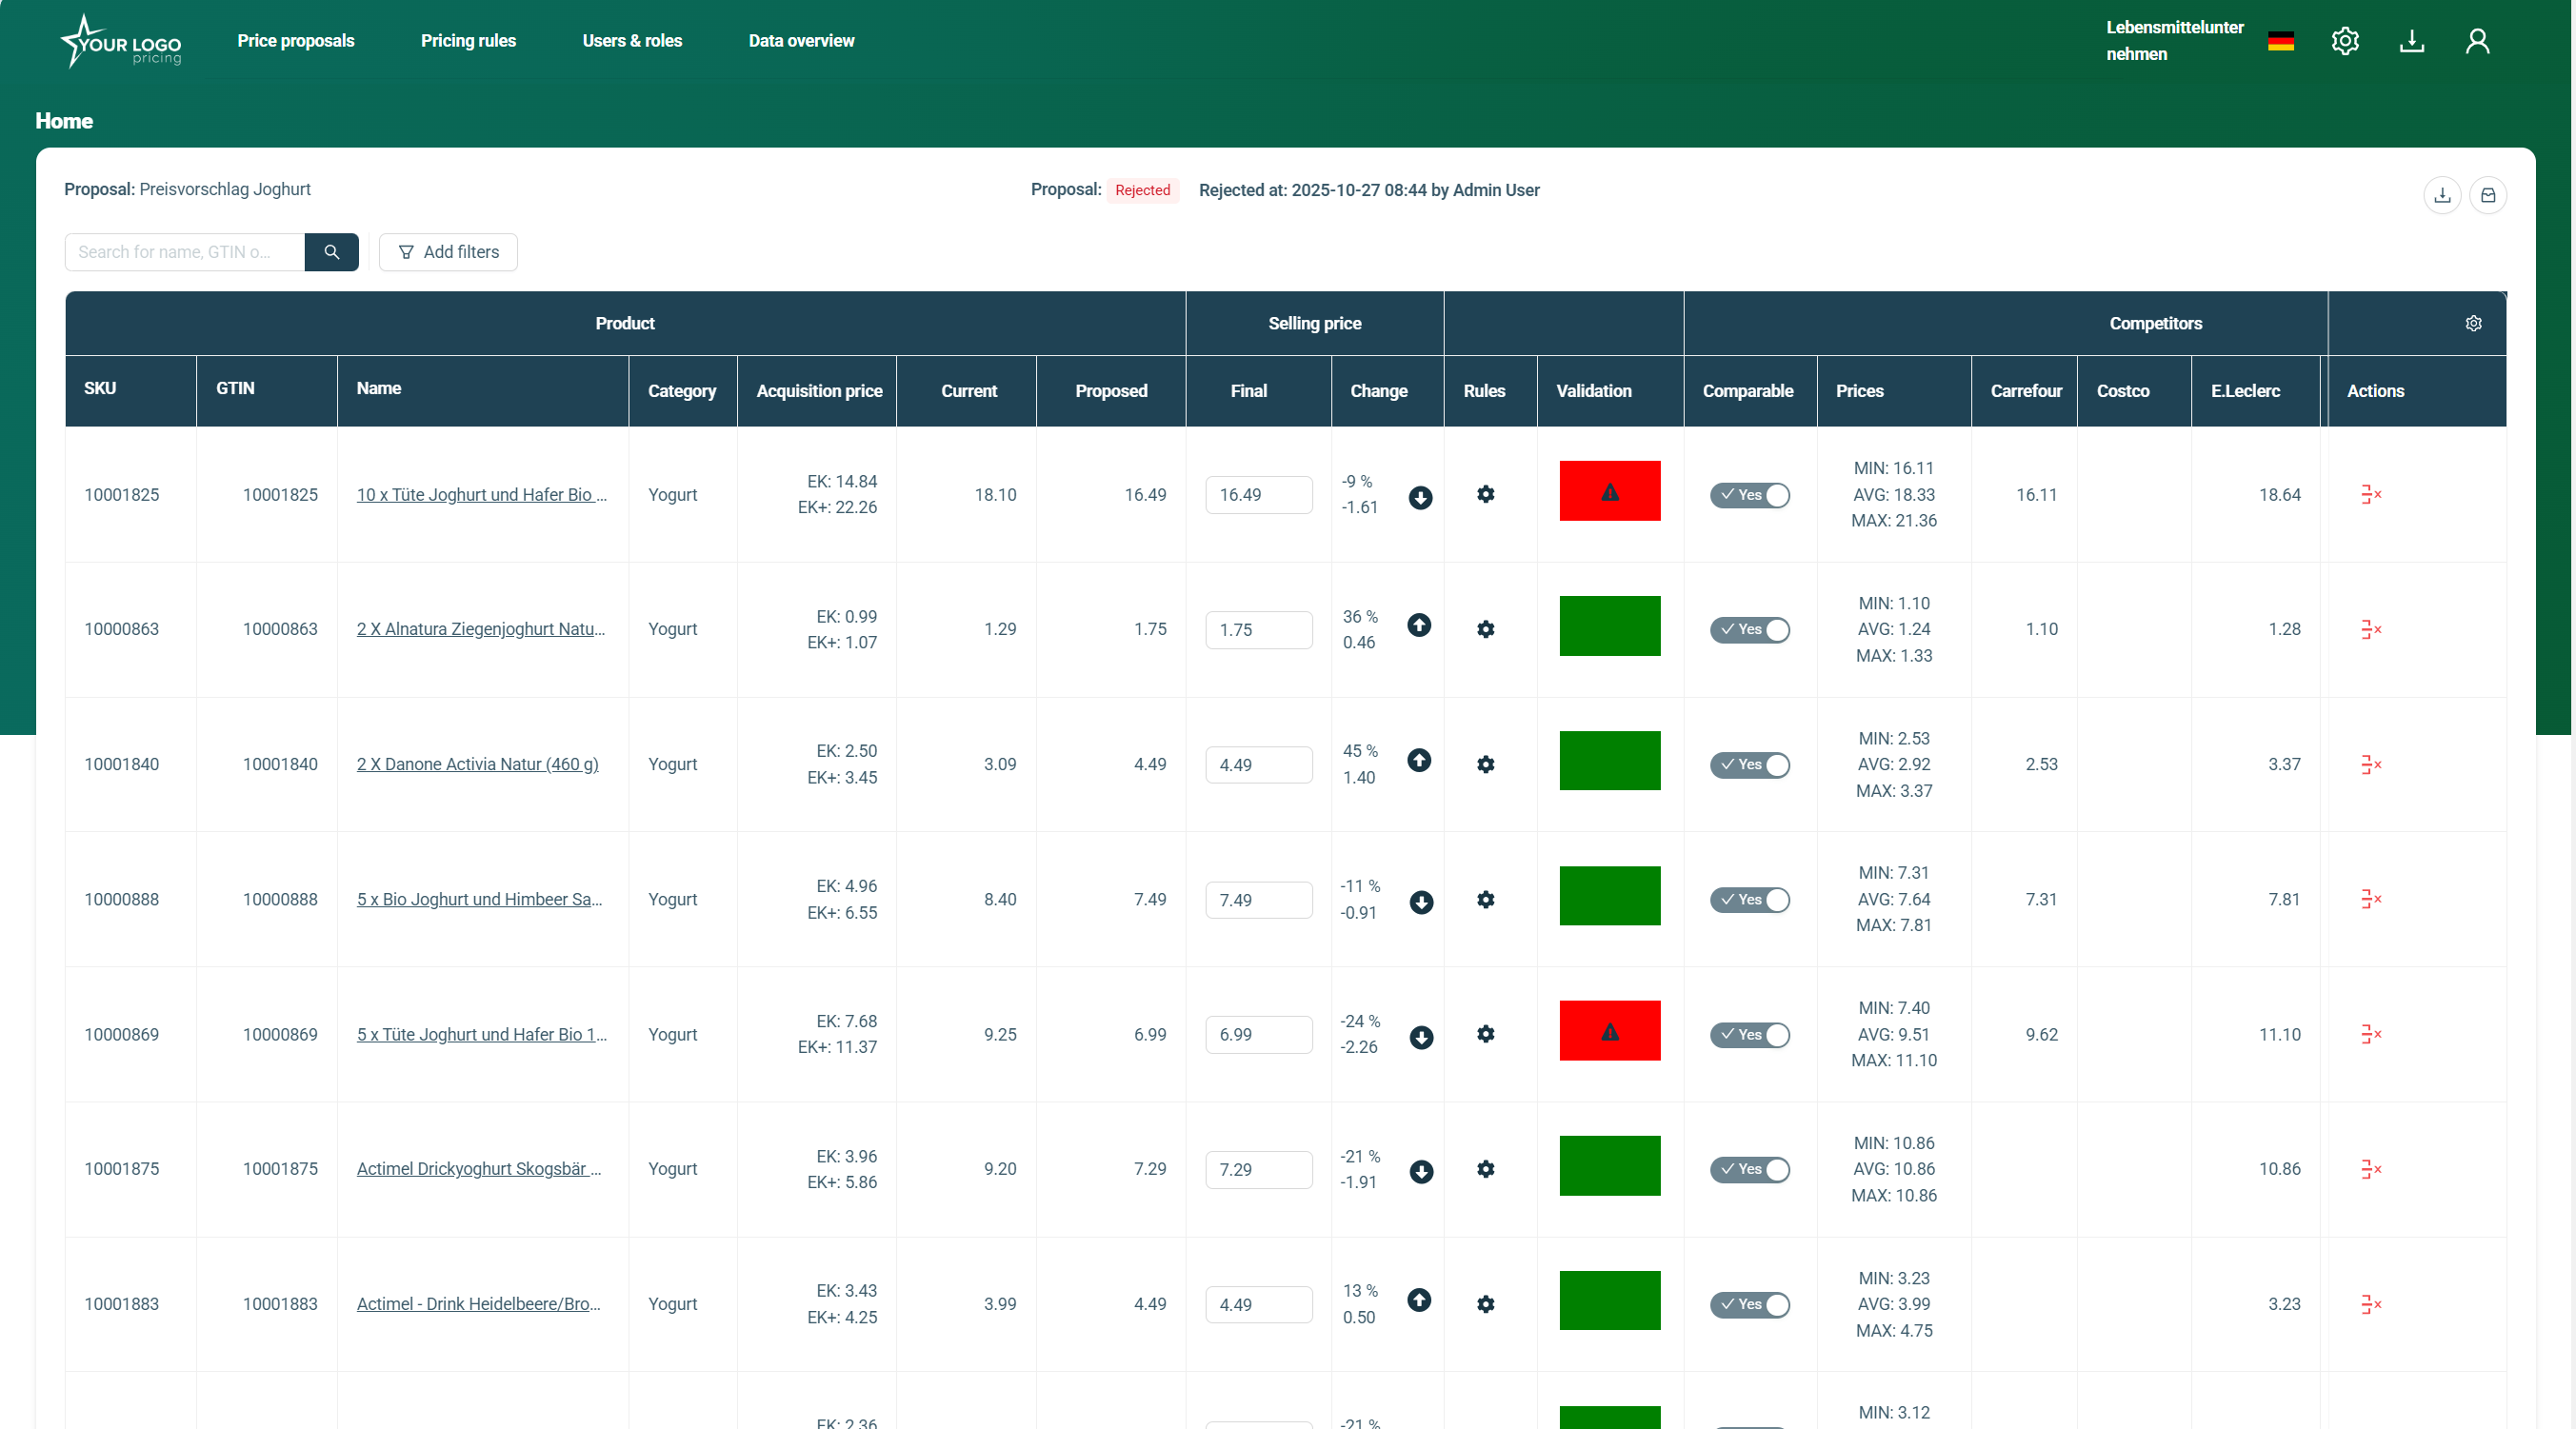Open product Actimel - Drink Heidelbeere link
Viewport: 2576px width, 1429px height.
(x=479, y=1304)
